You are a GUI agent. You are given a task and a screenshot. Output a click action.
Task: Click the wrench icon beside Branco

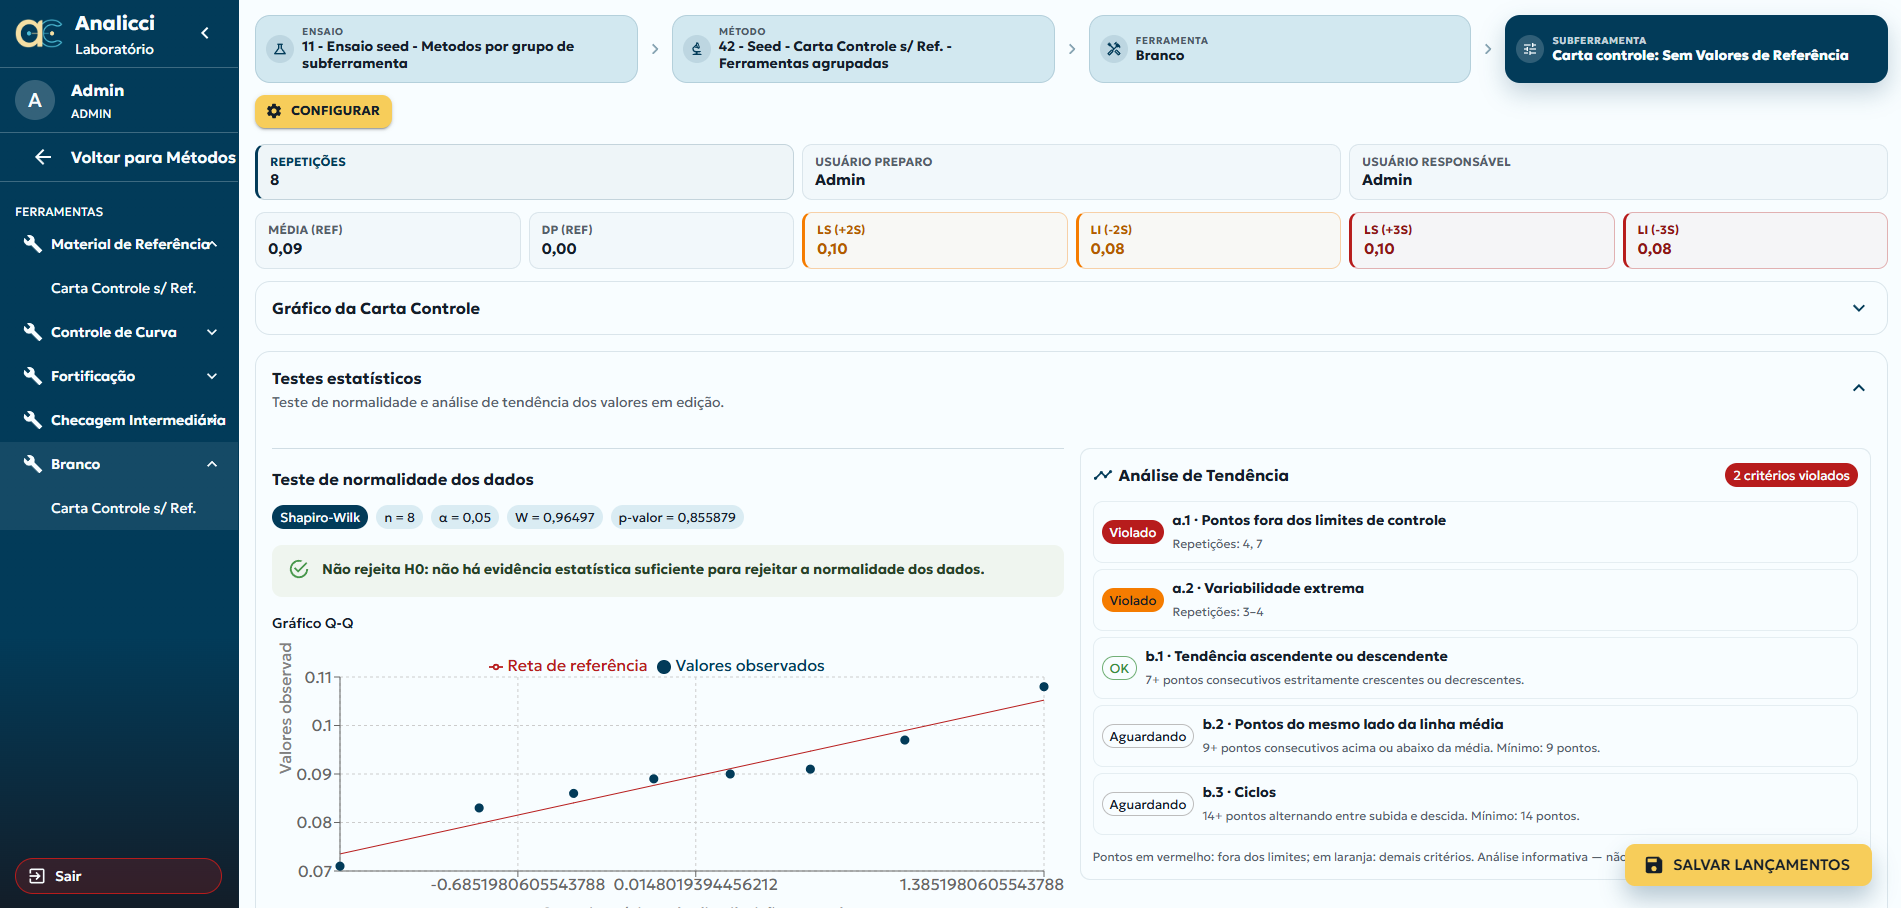32,464
